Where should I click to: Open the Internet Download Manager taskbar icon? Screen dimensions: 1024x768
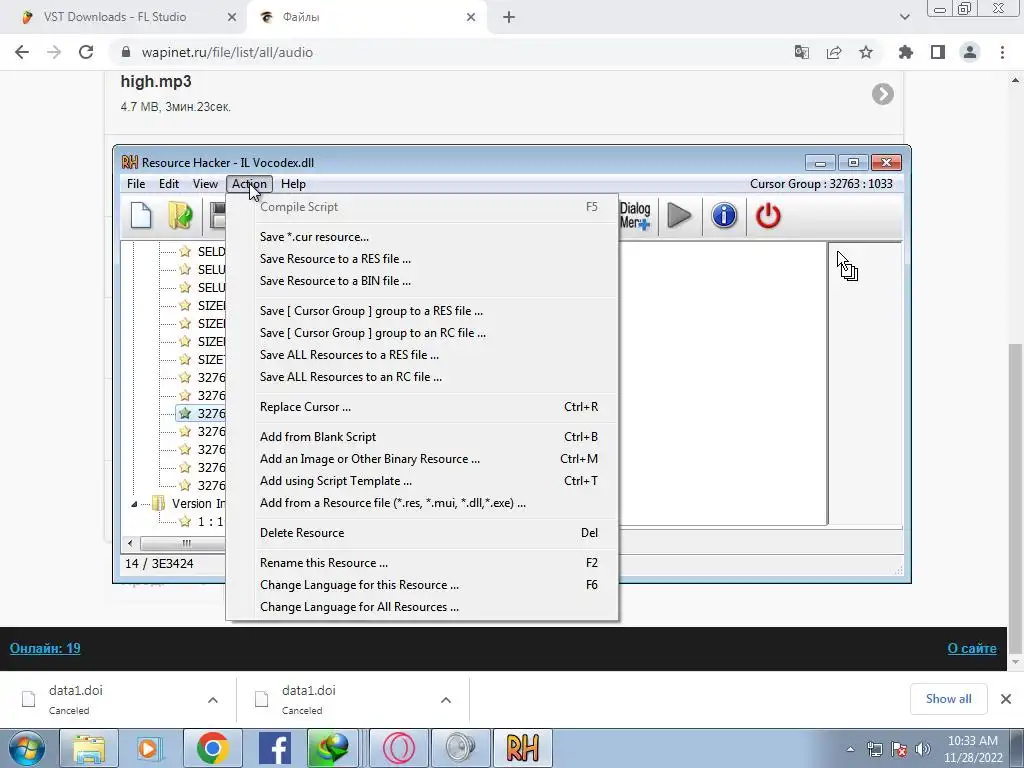[x=331, y=748]
